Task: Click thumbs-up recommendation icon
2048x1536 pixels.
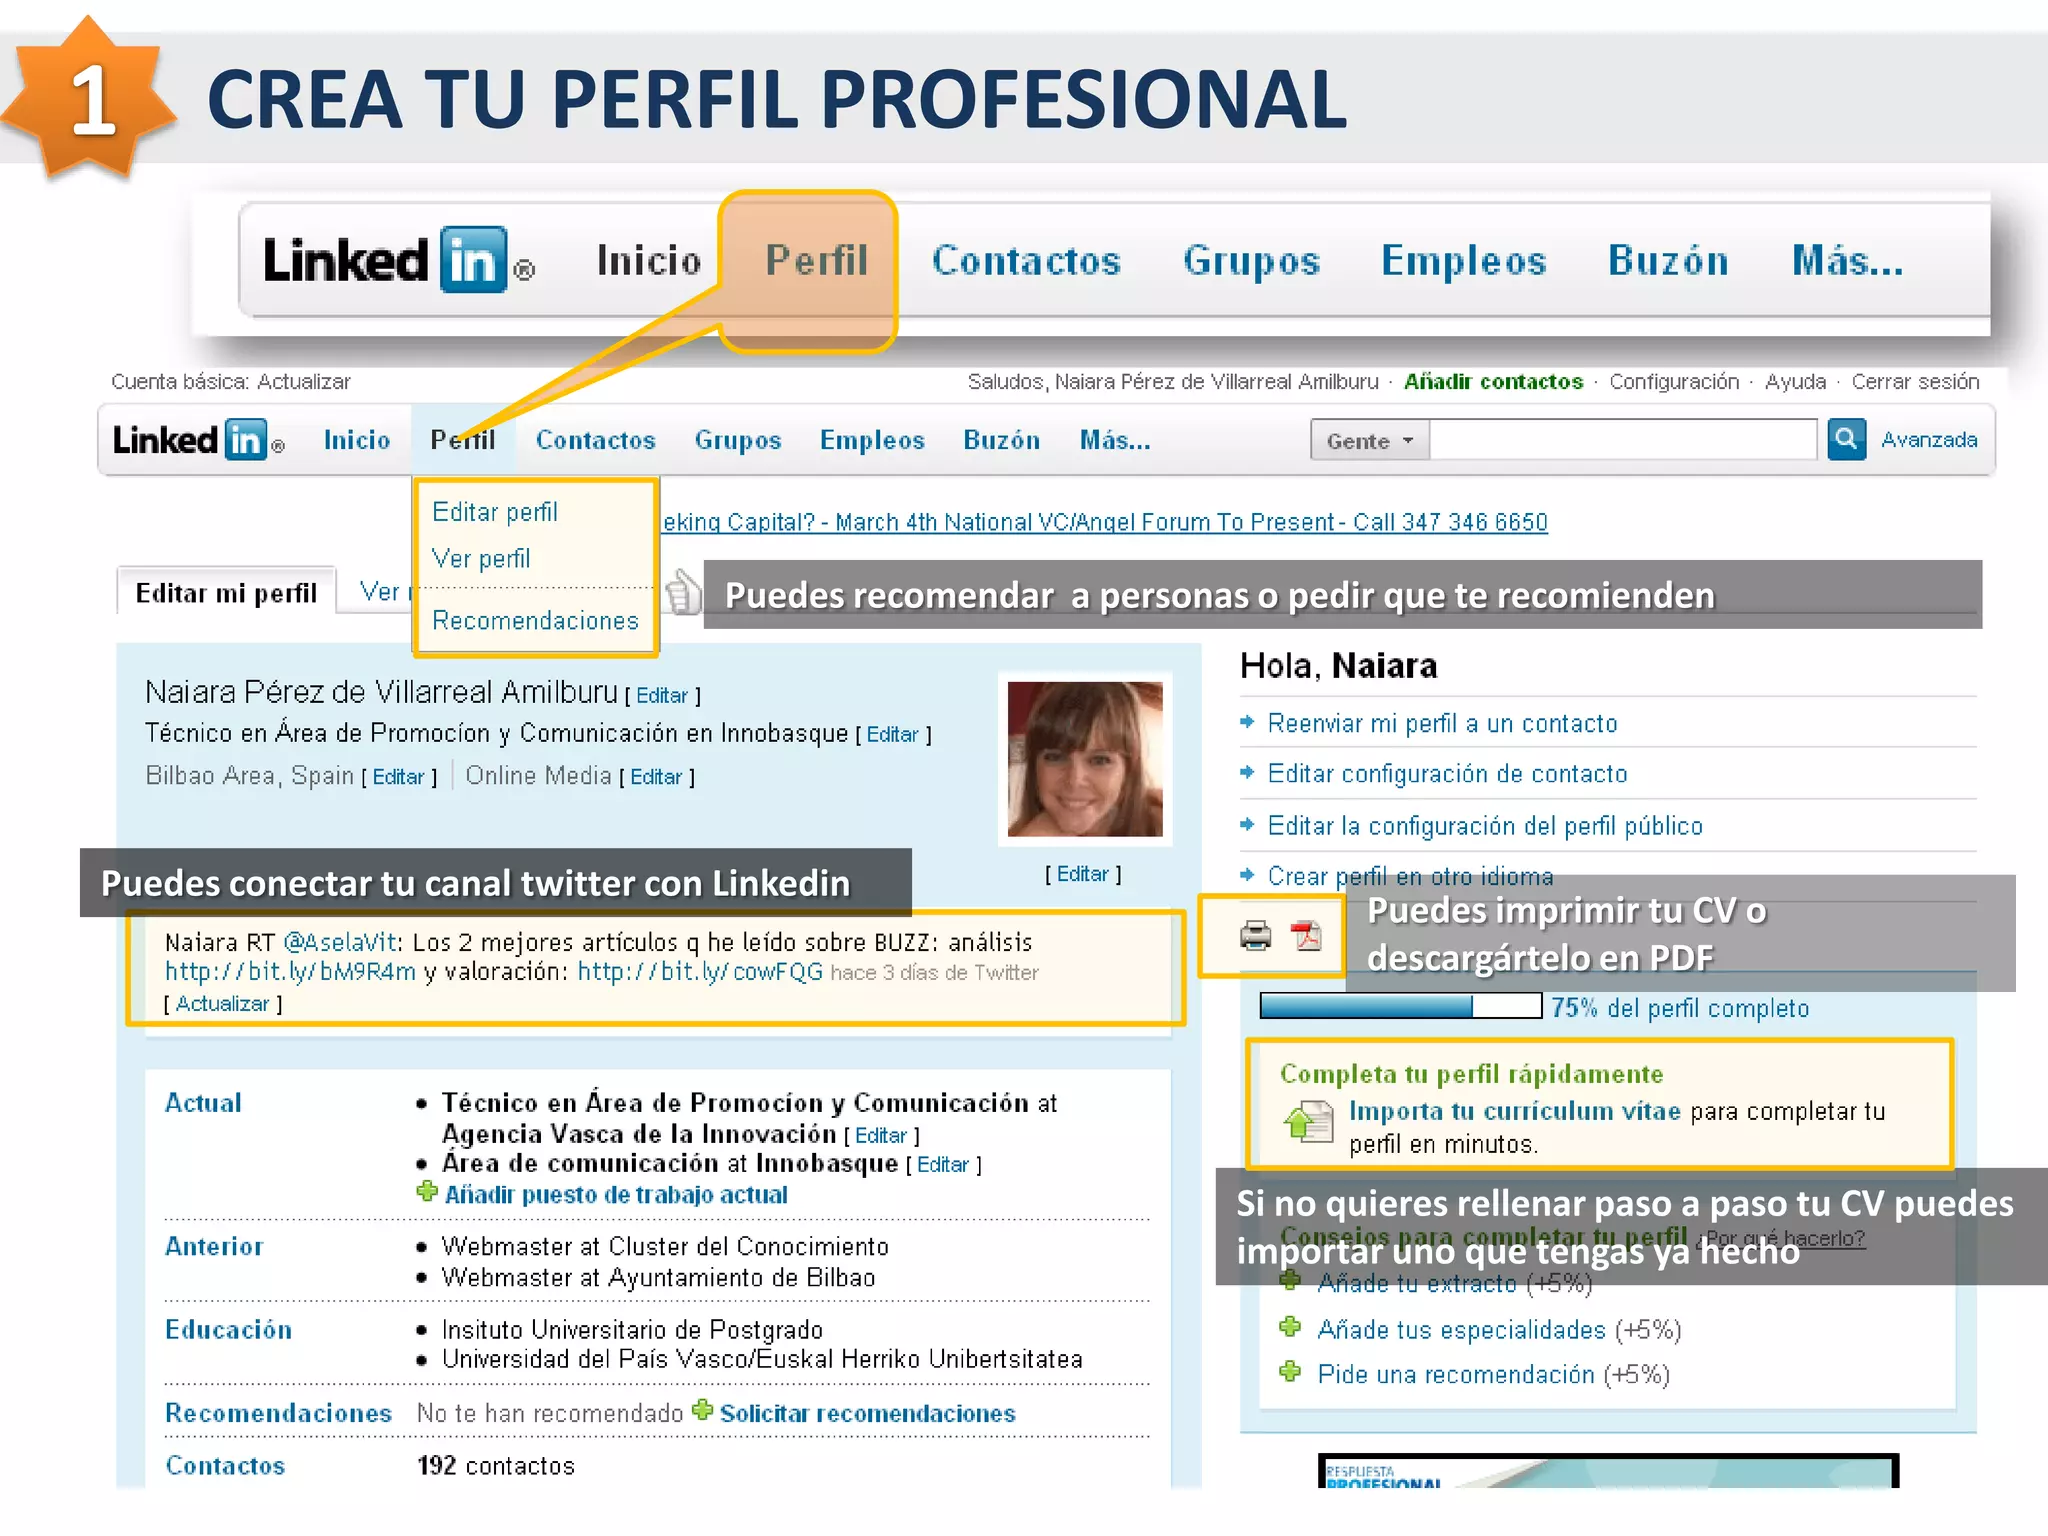Action: (x=684, y=592)
